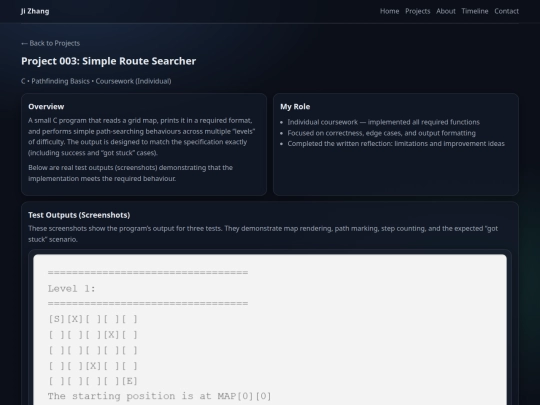Click the 'Completed the written reflection' bullet
The height and width of the screenshot is (405, 540).
(x=396, y=144)
